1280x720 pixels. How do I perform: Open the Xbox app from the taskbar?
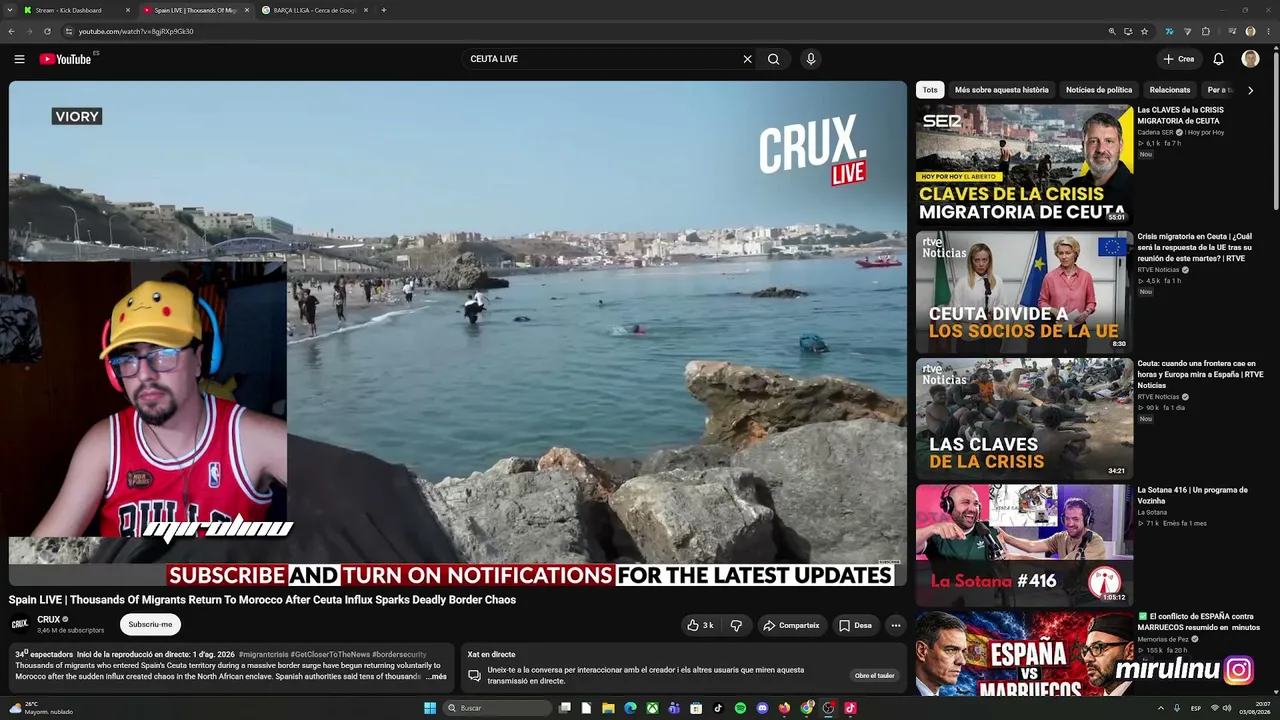[652, 708]
